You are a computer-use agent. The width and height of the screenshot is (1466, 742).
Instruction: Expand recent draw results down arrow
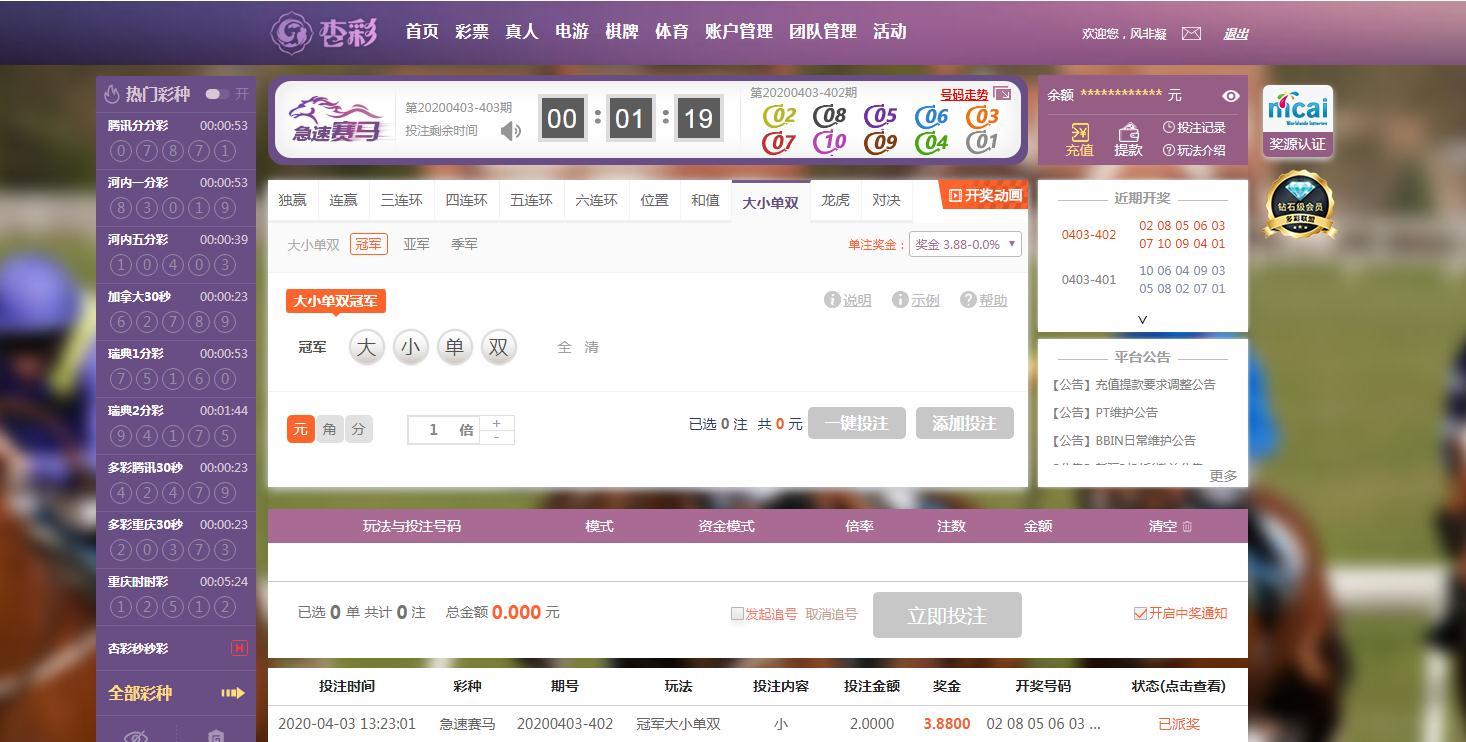[x=1142, y=320]
